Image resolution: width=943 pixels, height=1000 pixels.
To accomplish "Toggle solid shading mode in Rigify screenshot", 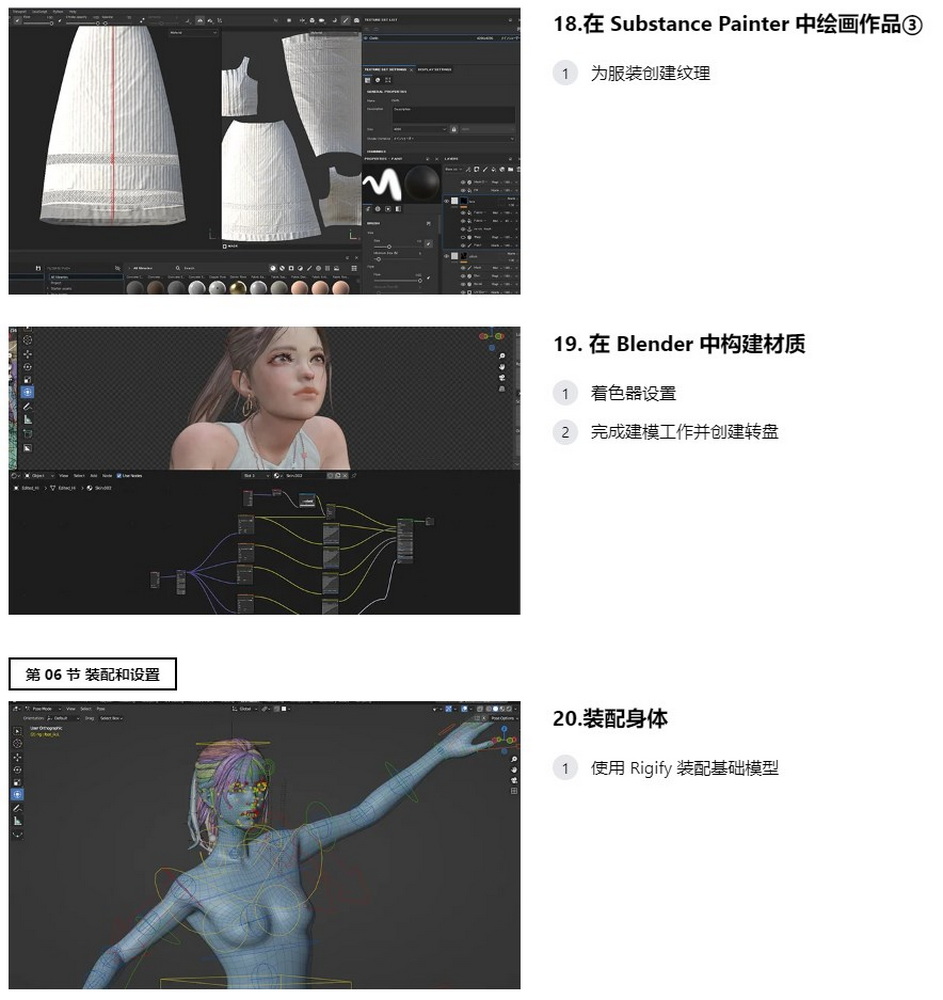I will pos(495,709).
